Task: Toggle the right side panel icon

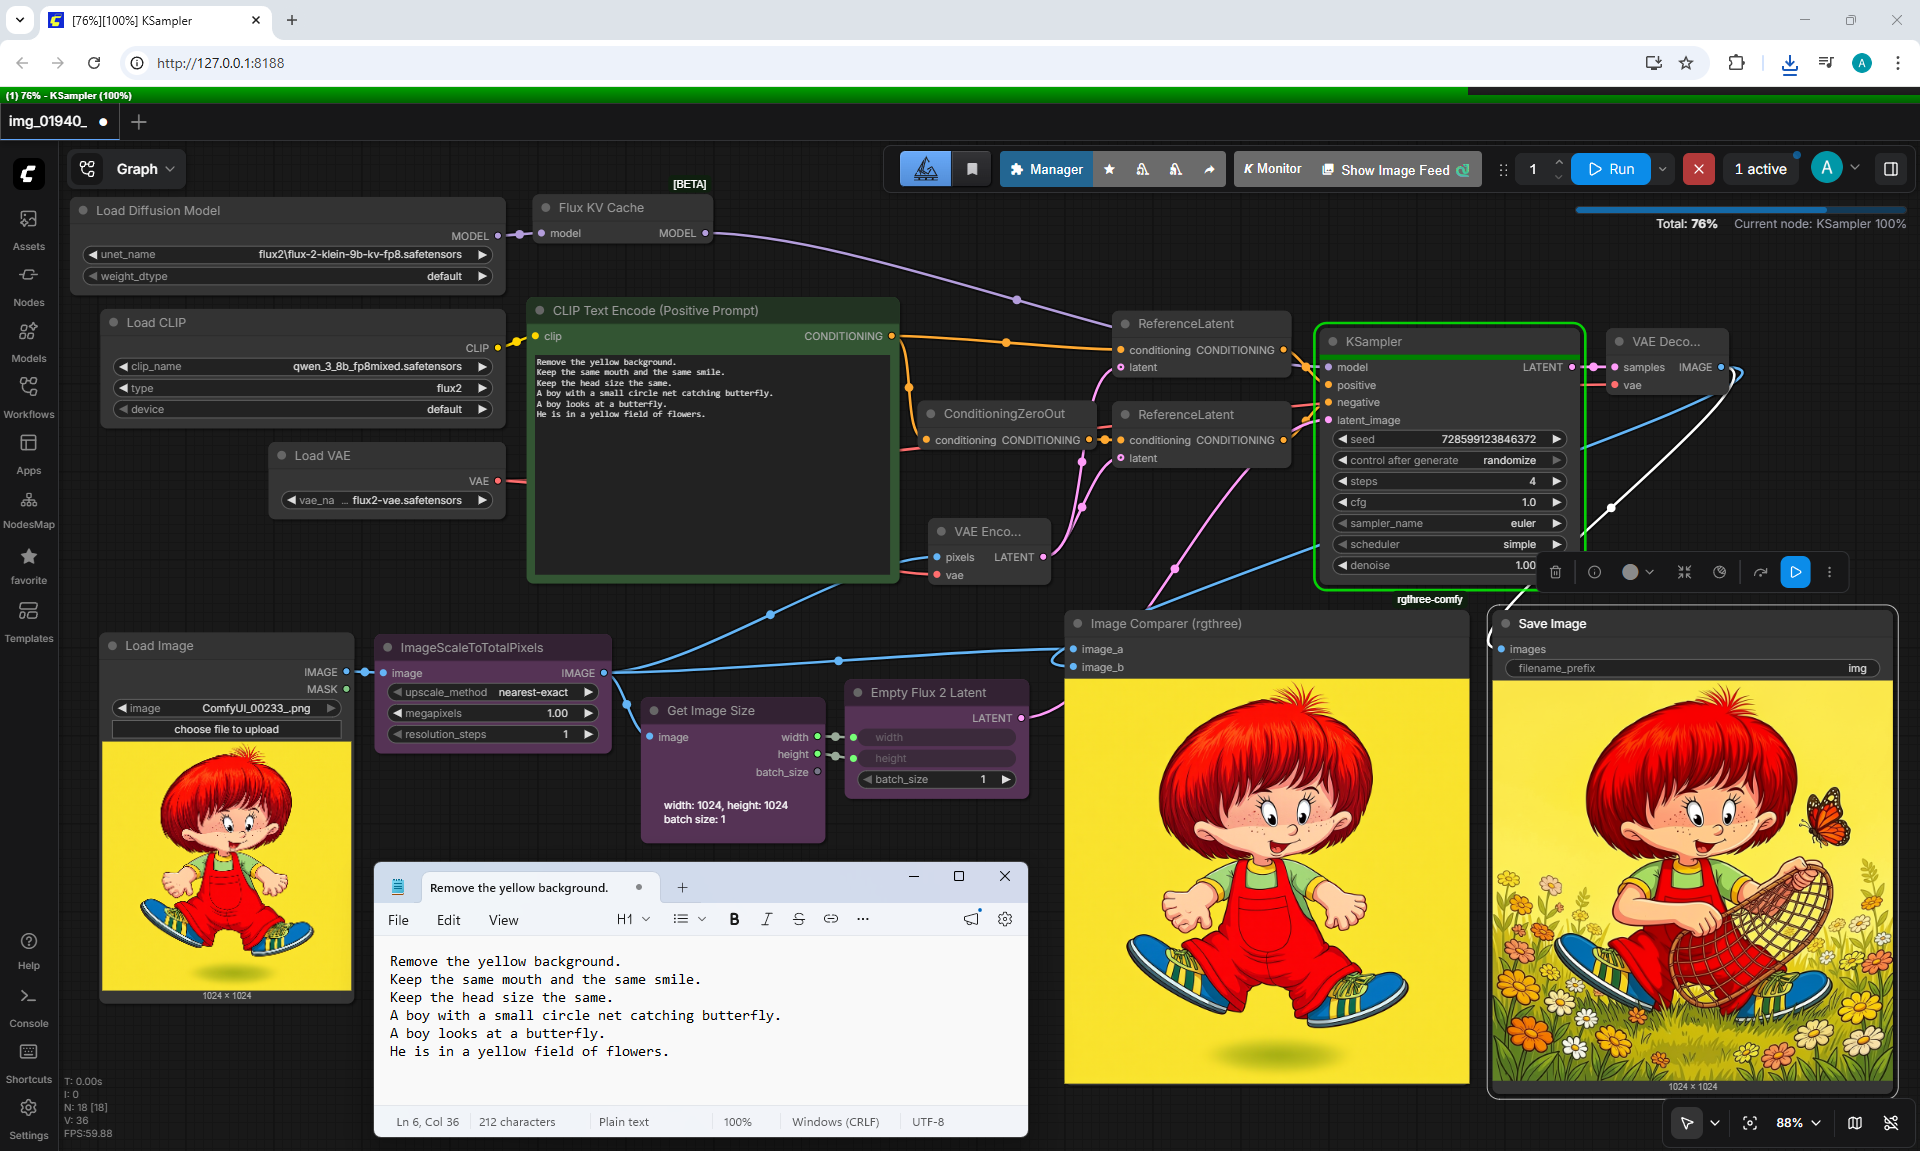Action: click(x=1890, y=169)
